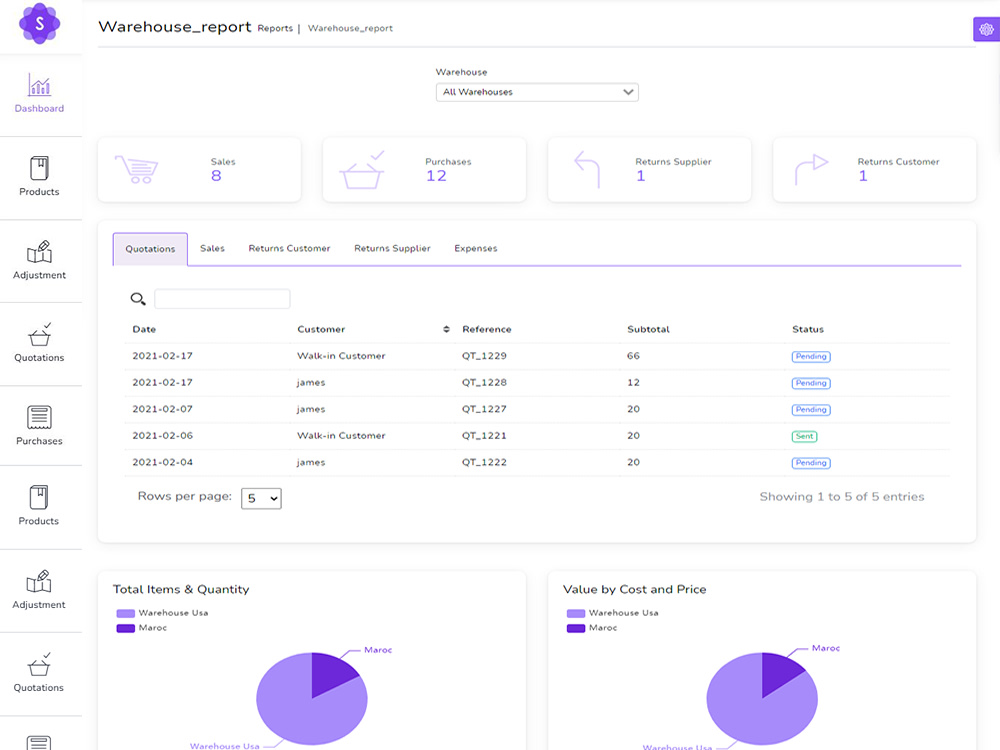Screen dimensions: 1000x750
Task: Switch to the Returns Customer tab
Action: click(x=290, y=248)
